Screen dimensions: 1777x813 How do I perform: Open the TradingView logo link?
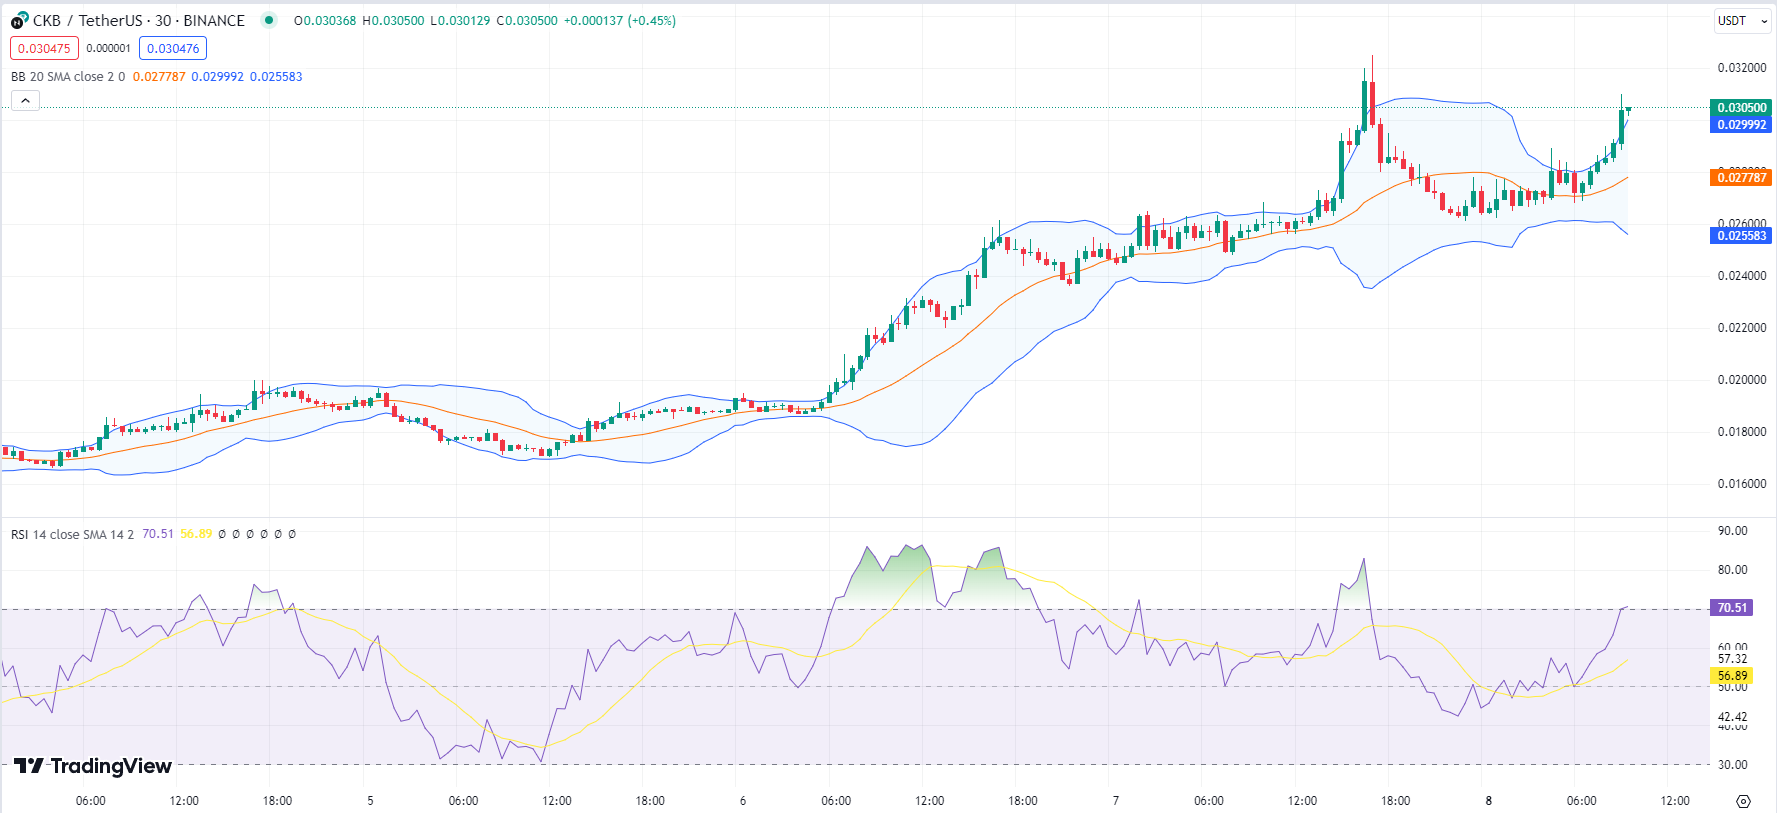(93, 766)
